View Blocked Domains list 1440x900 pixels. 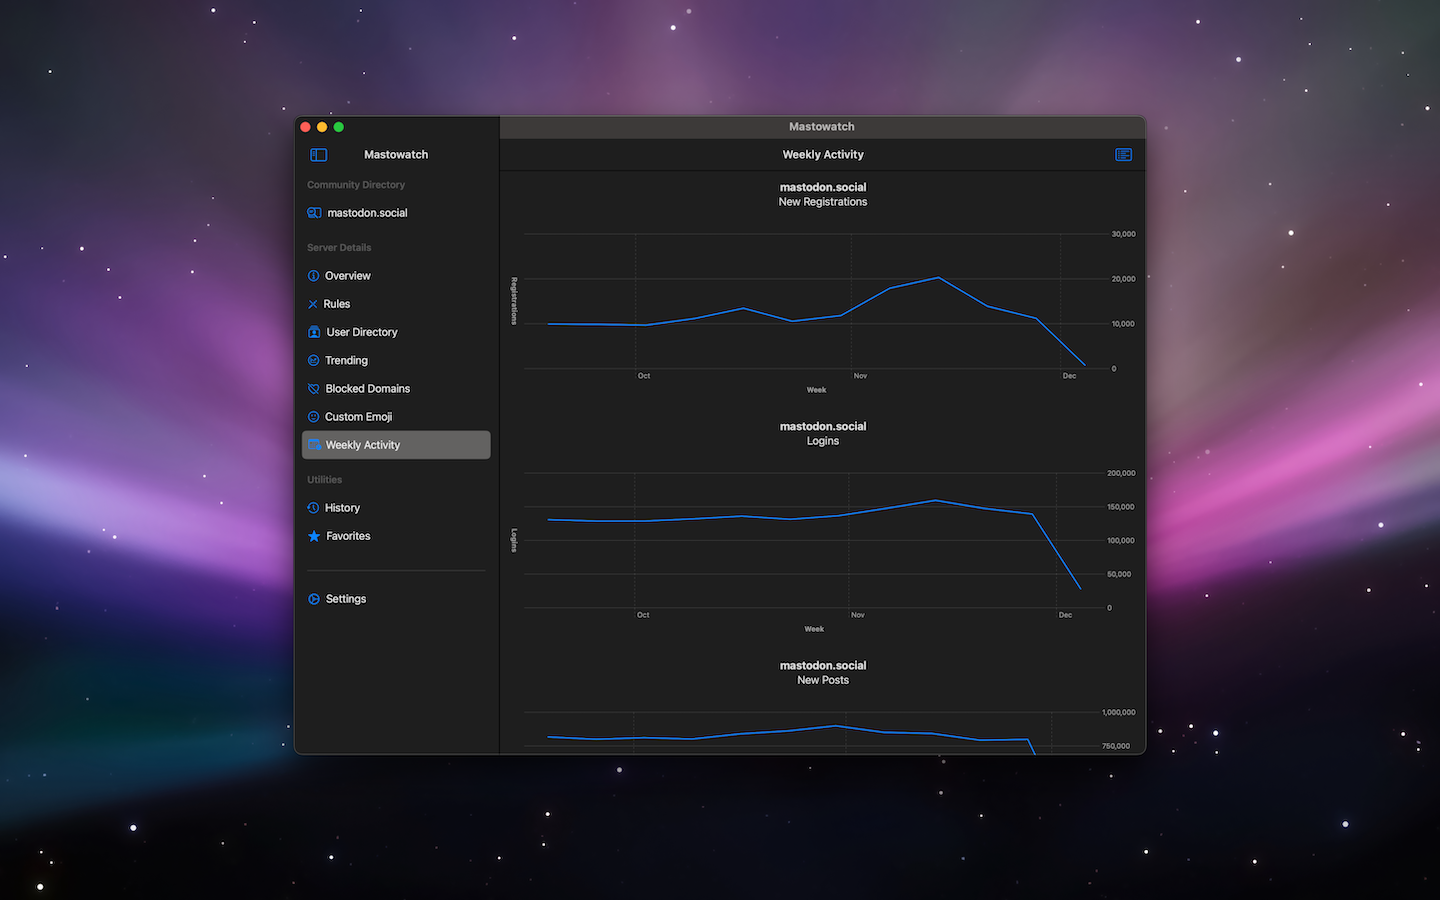click(x=396, y=389)
